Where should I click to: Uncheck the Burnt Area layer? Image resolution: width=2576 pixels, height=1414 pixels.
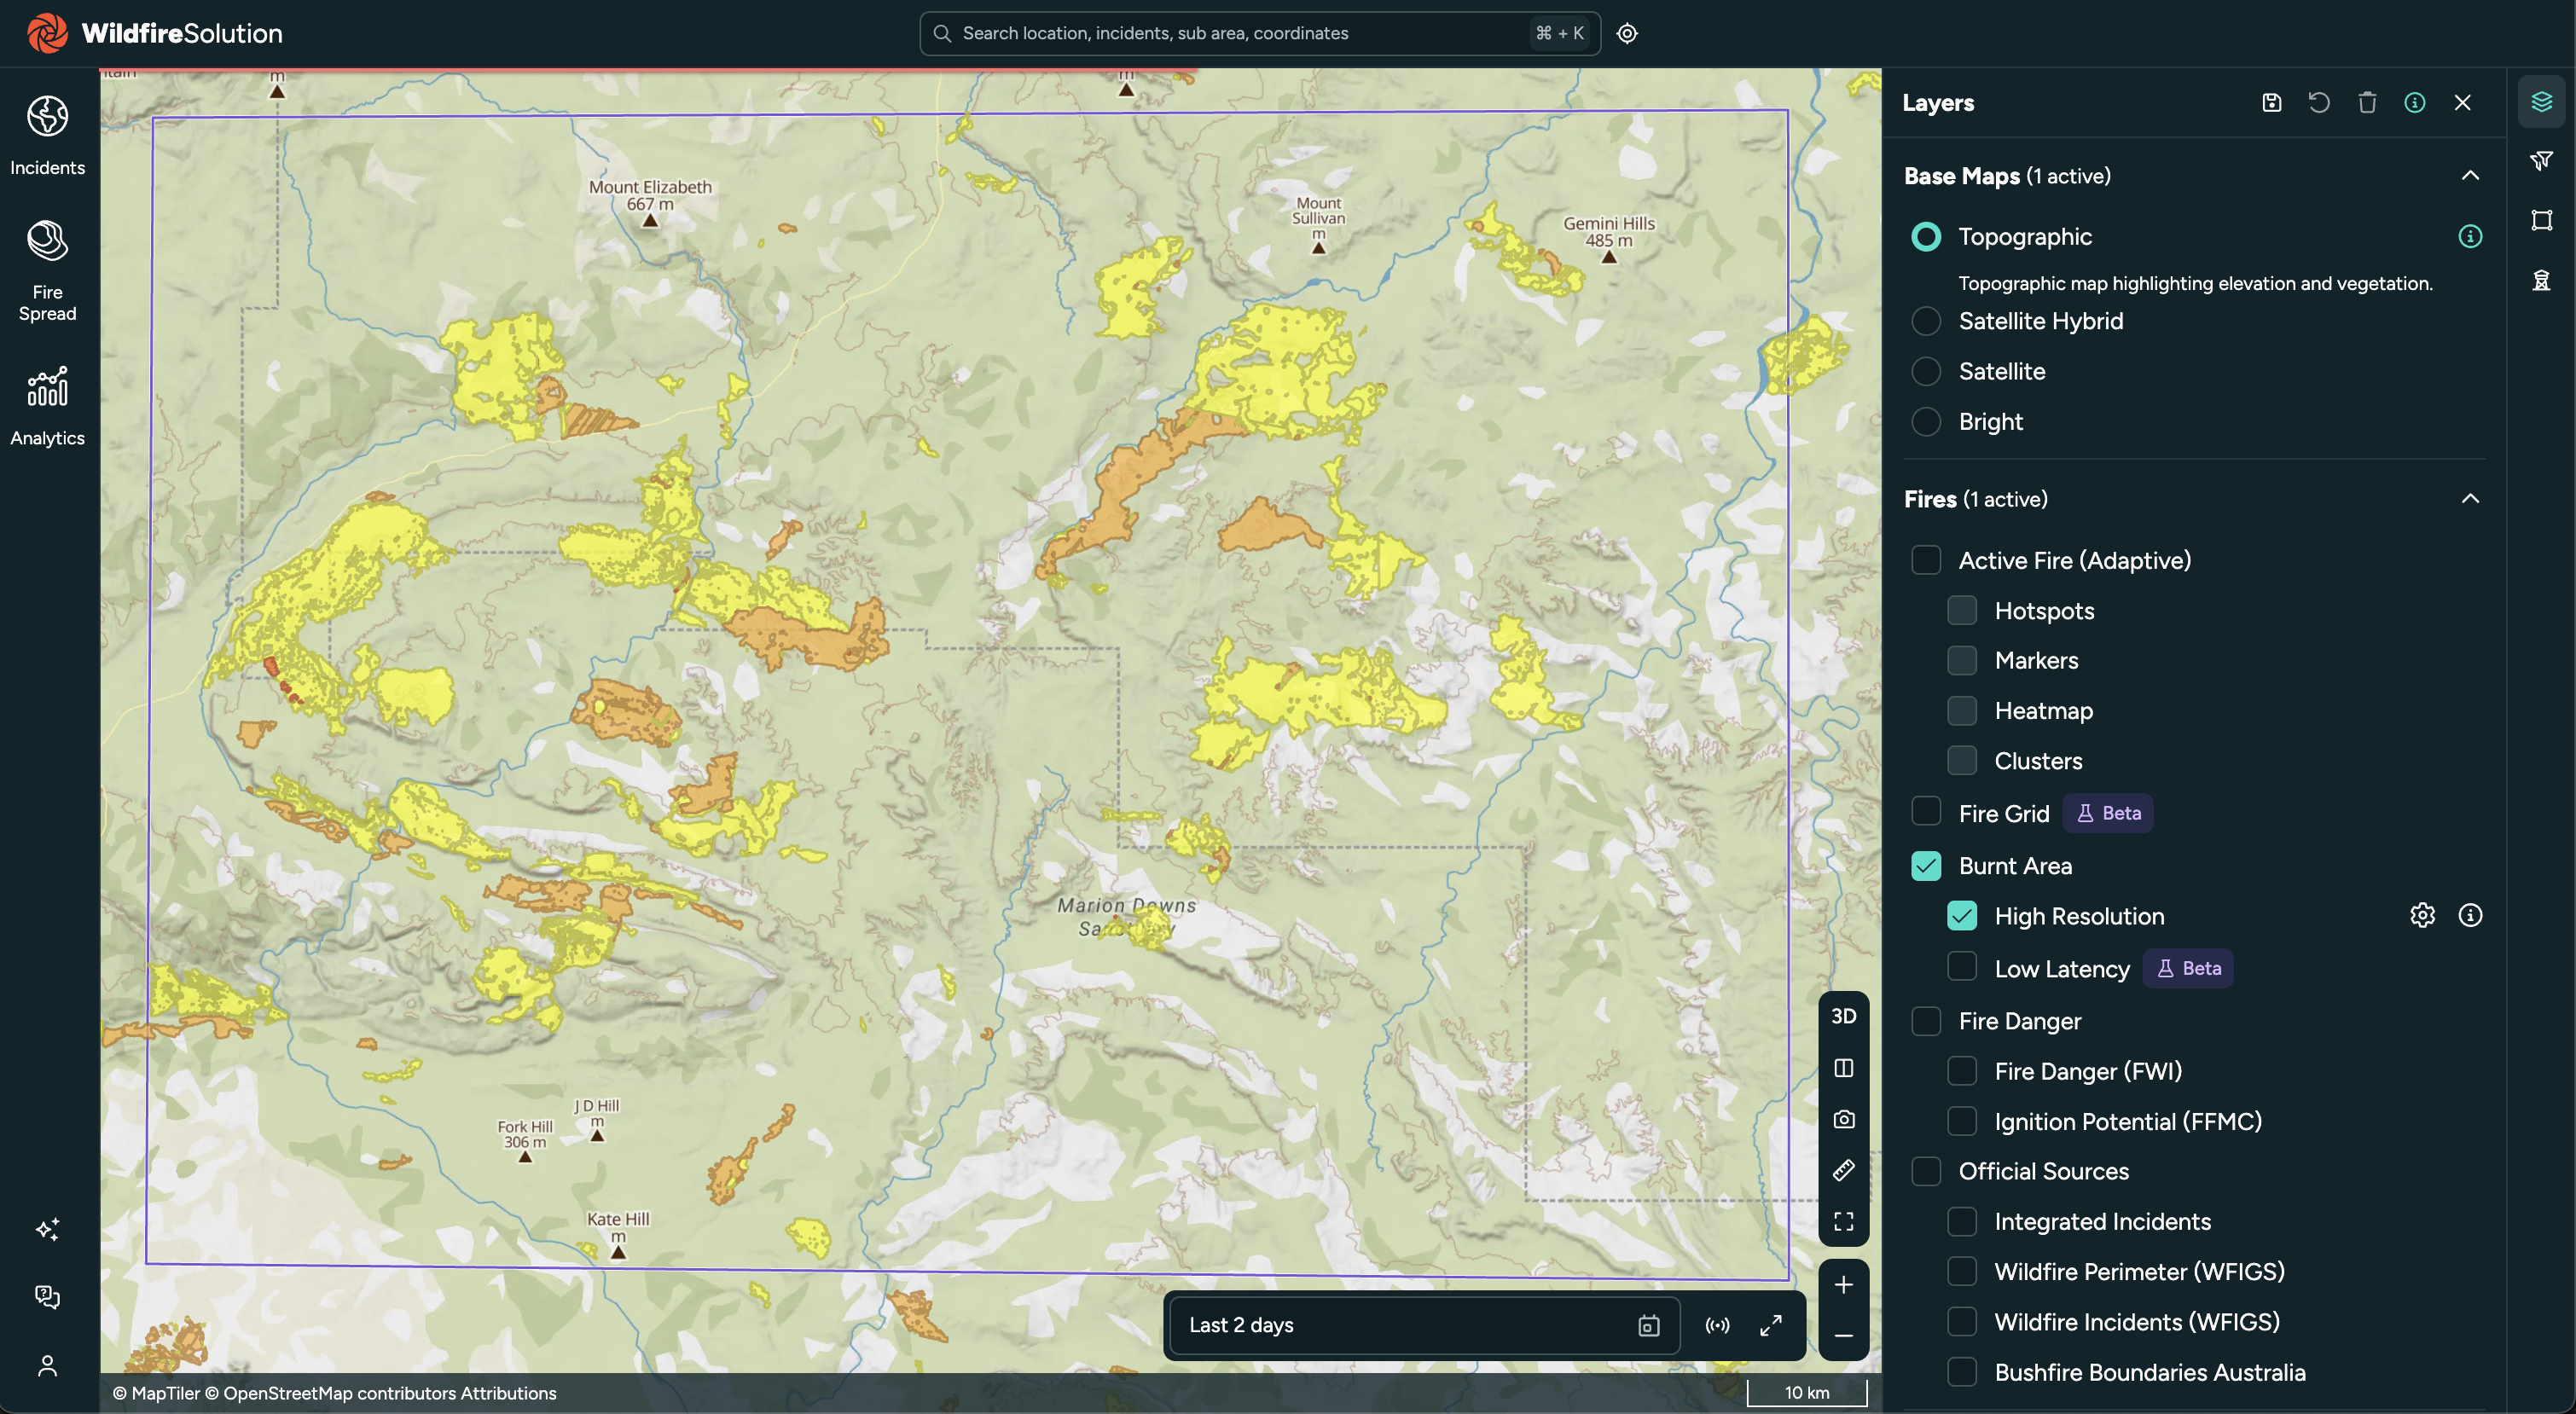1925,865
